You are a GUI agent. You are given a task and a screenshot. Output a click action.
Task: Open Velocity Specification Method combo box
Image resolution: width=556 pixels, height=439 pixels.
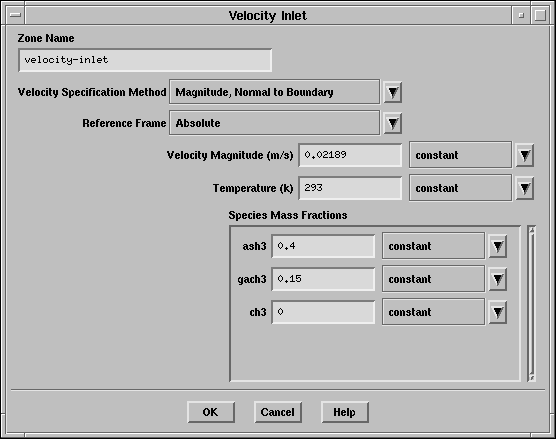[274, 92]
